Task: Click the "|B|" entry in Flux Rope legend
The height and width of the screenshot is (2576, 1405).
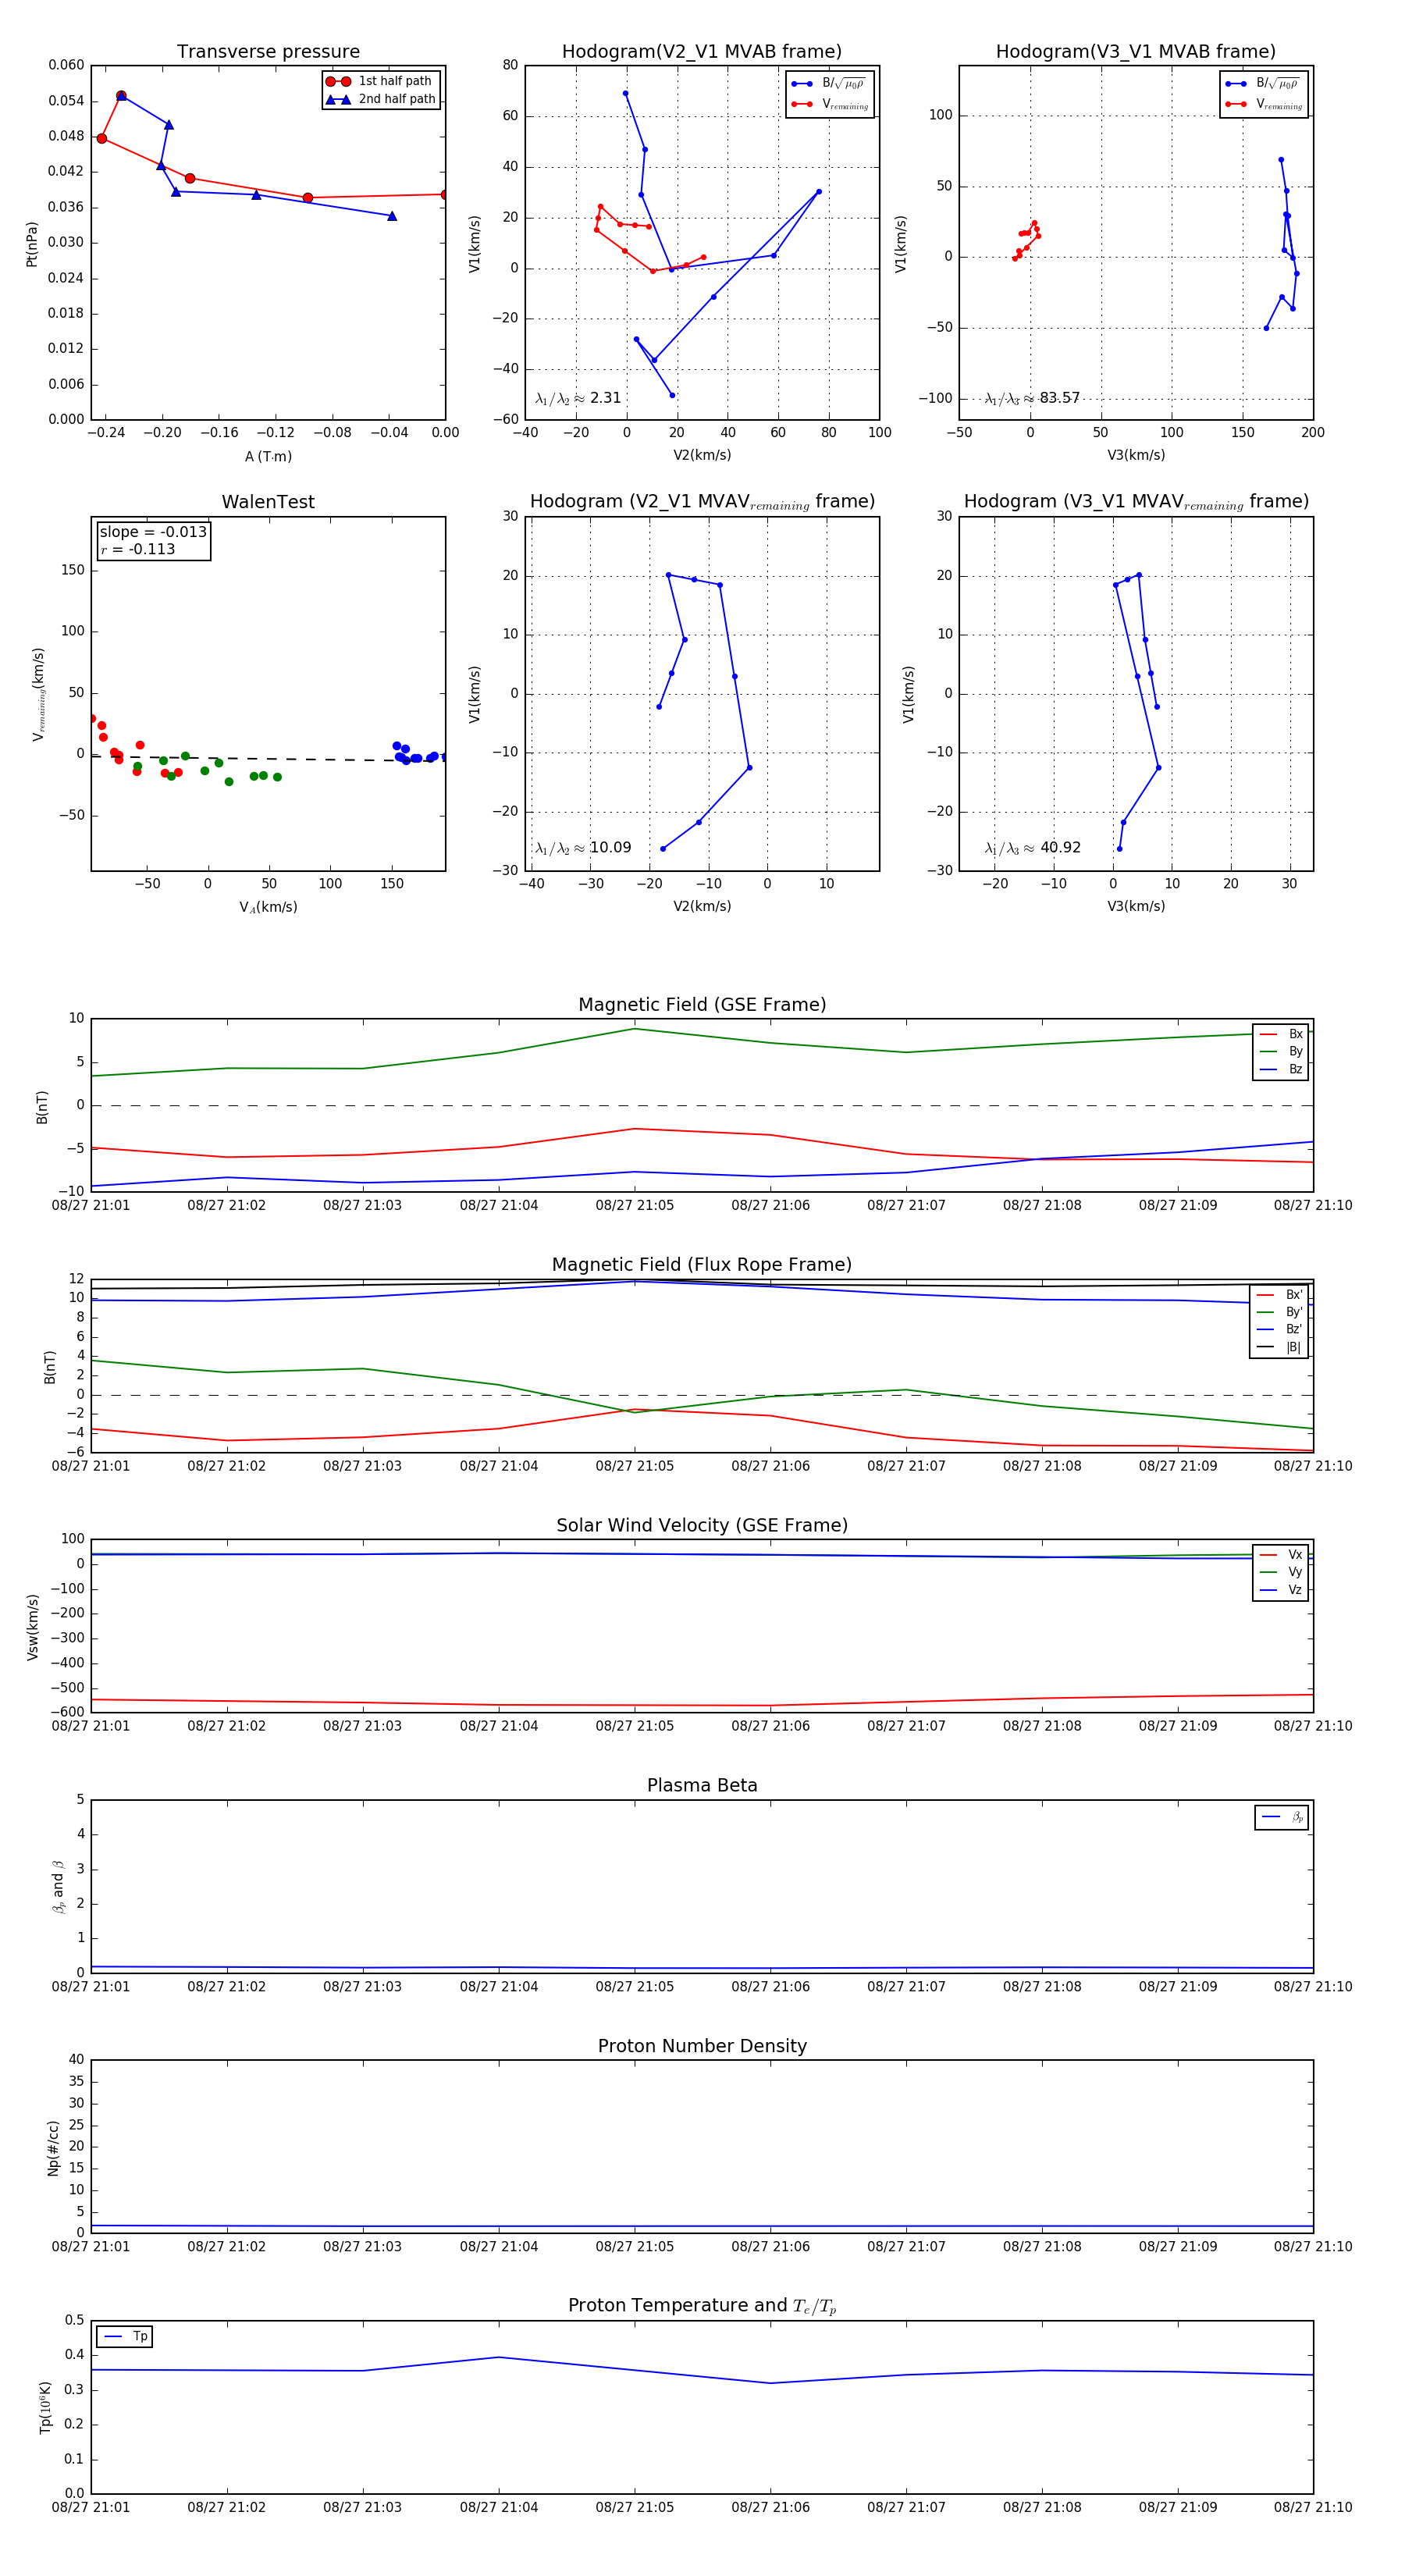Action: [1280, 1347]
